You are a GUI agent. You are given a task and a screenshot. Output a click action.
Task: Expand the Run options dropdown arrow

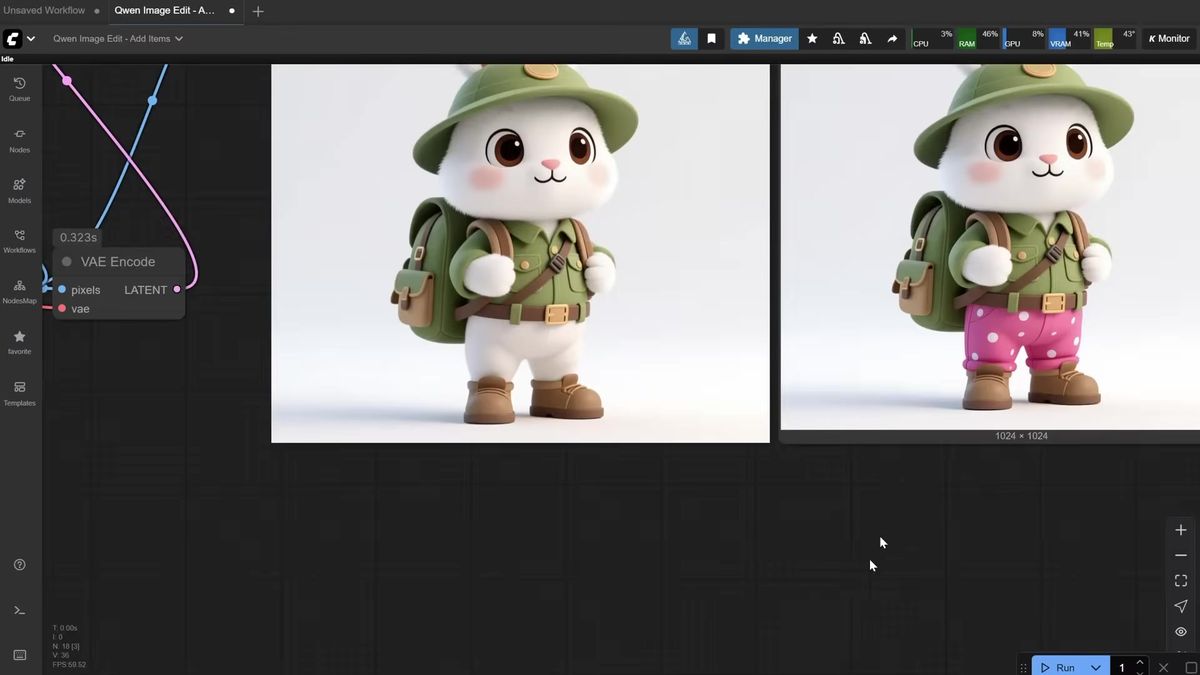point(1096,667)
